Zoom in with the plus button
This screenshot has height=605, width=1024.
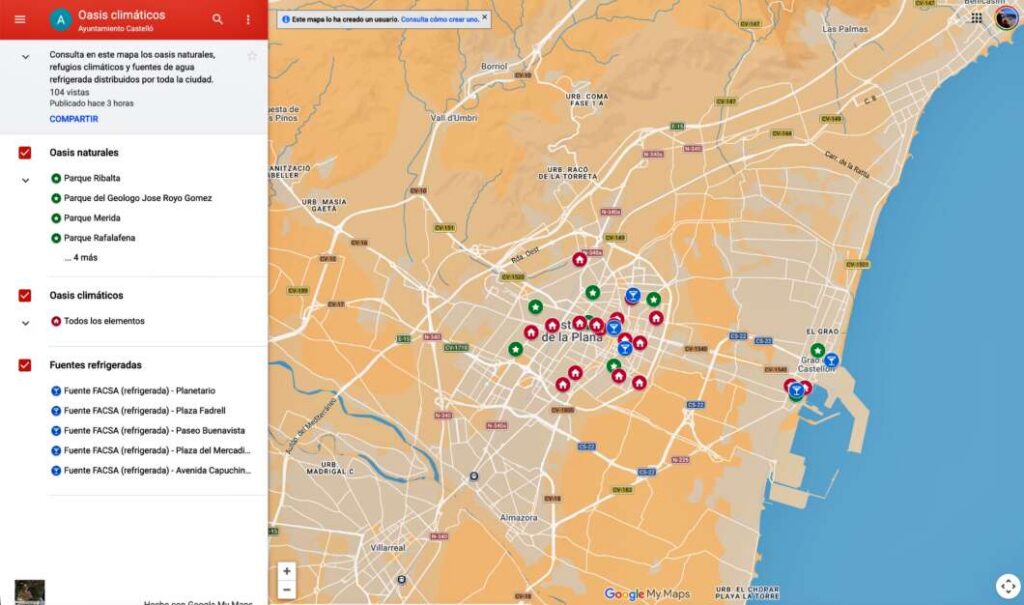[287, 571]
